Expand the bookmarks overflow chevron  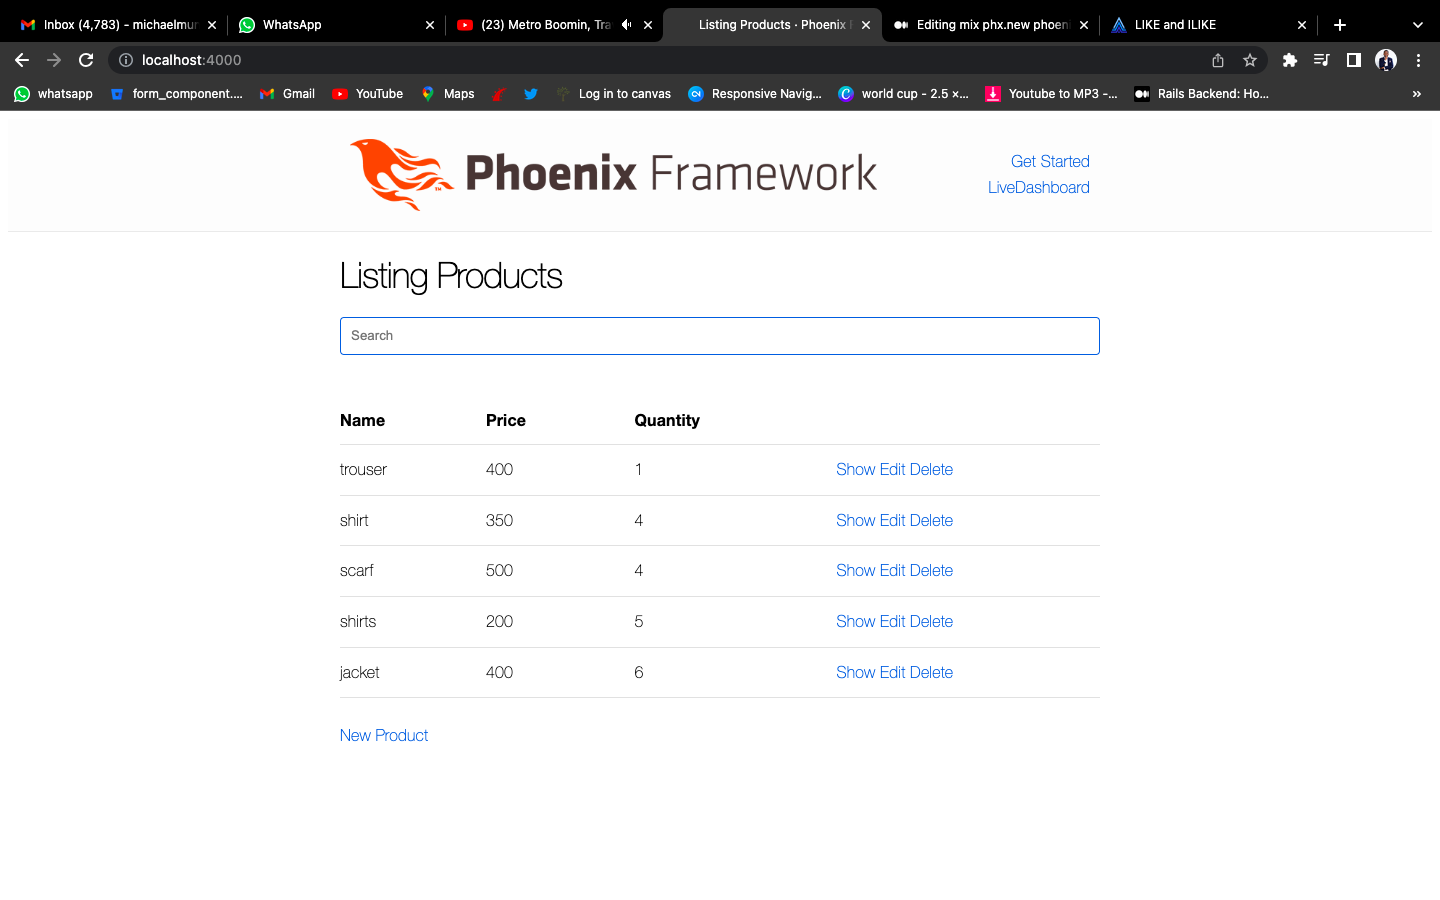1416,93
